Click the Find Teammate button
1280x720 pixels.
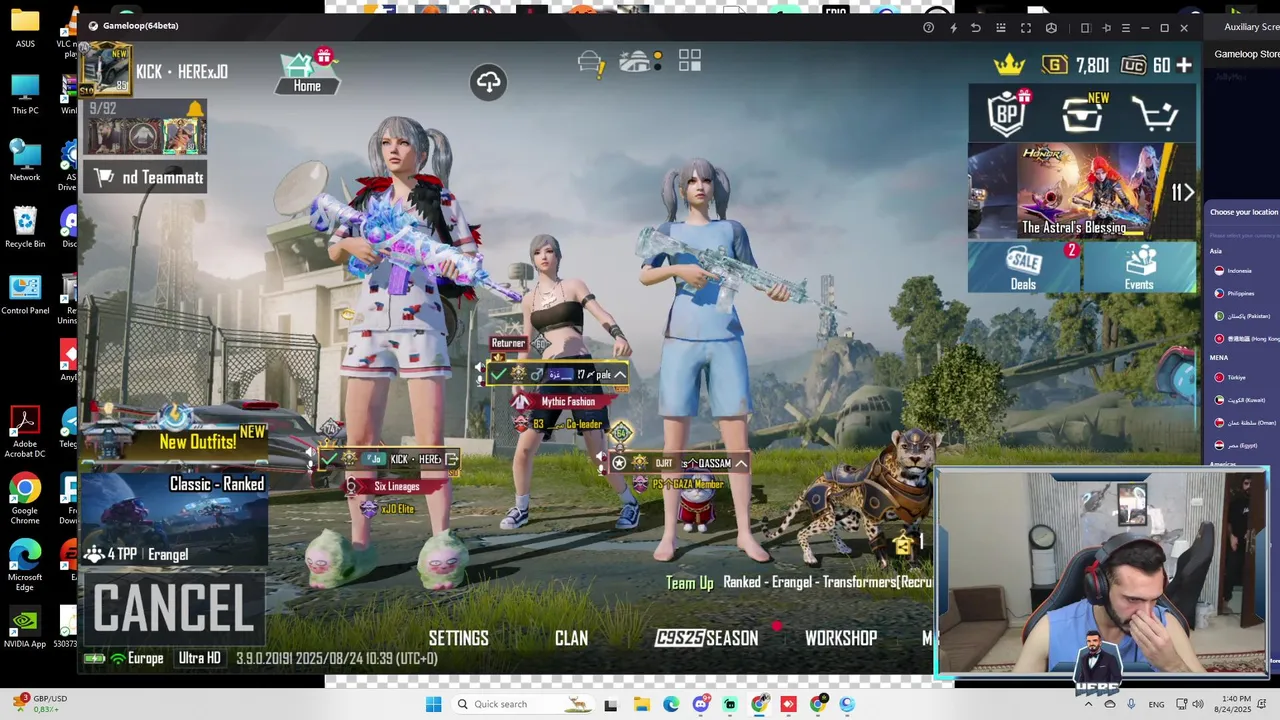pyautogui.click(x=146, y=178)
